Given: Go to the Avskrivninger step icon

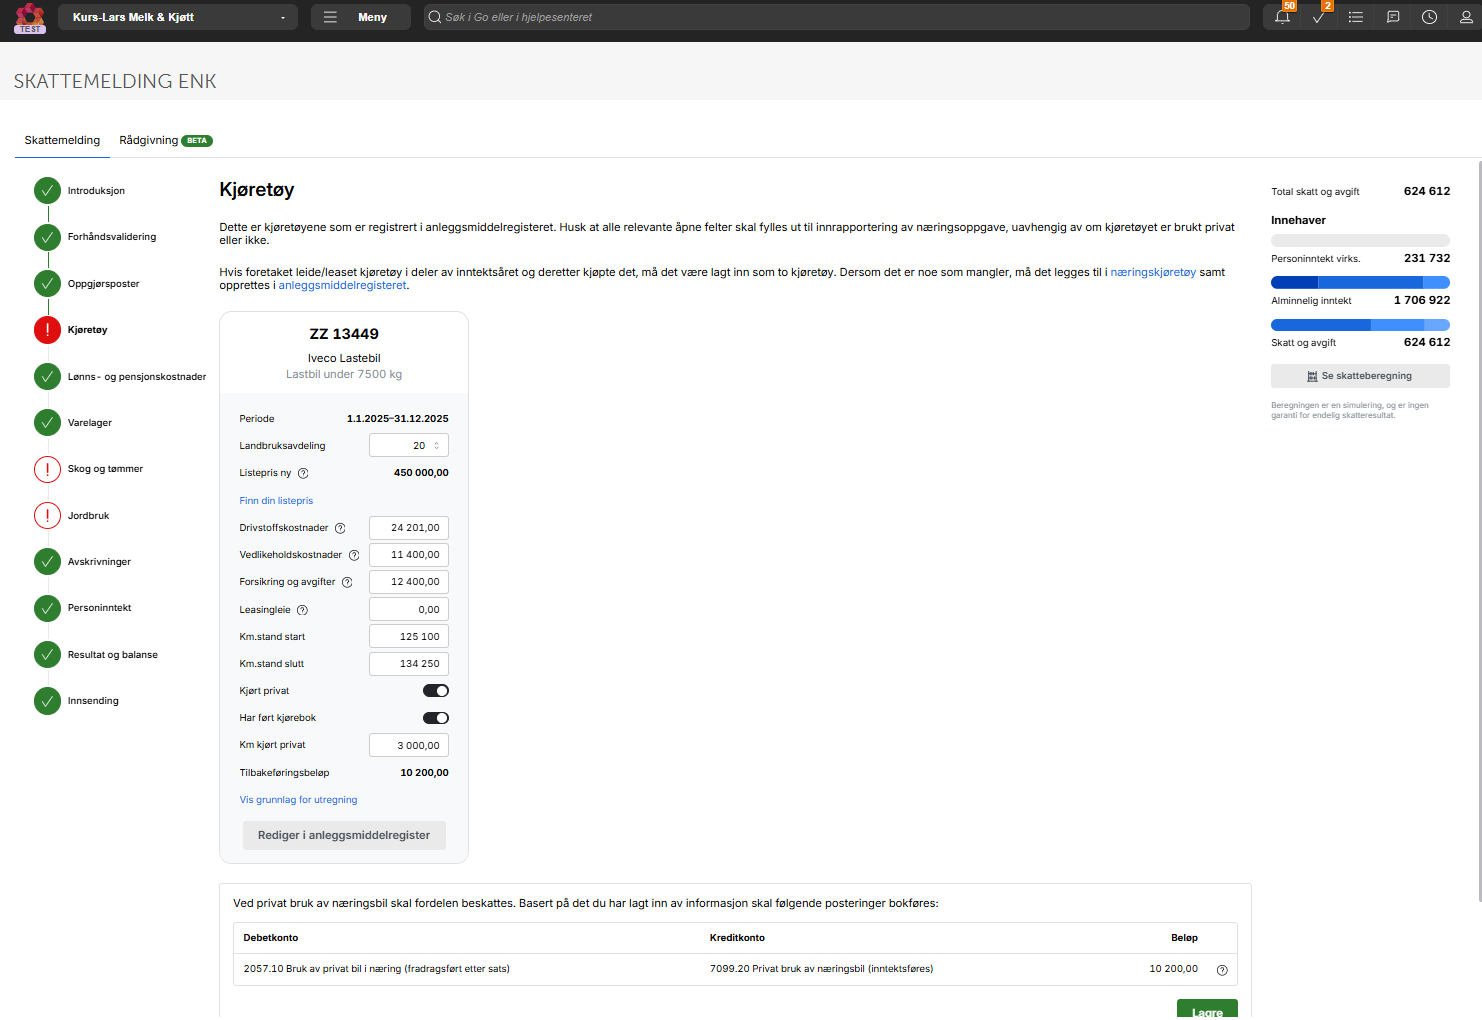Looking at the screenshot, I should pos(47,562).
